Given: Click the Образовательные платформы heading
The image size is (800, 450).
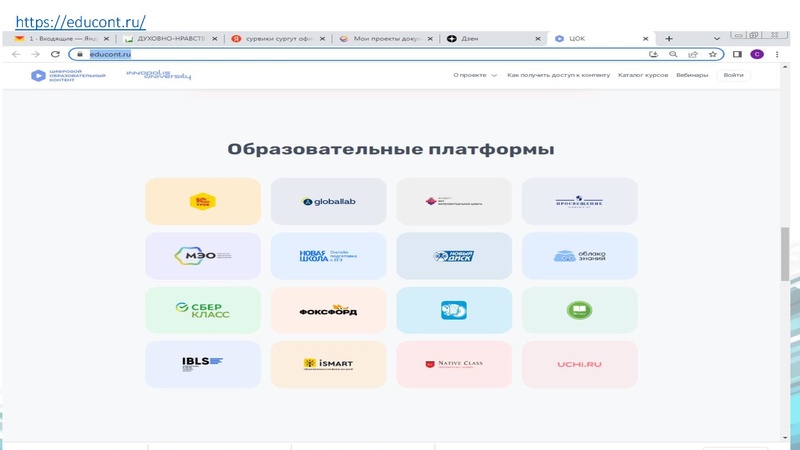Looking at the screenshot, I should [391, 149].
